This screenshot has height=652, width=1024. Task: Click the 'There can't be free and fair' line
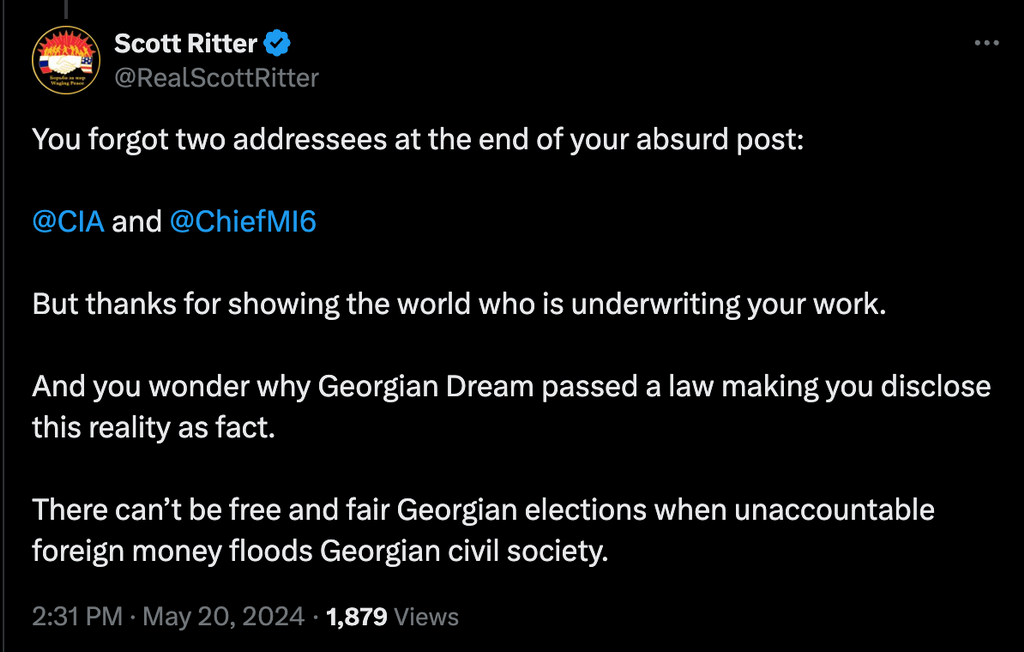click(x=483, y=510)
